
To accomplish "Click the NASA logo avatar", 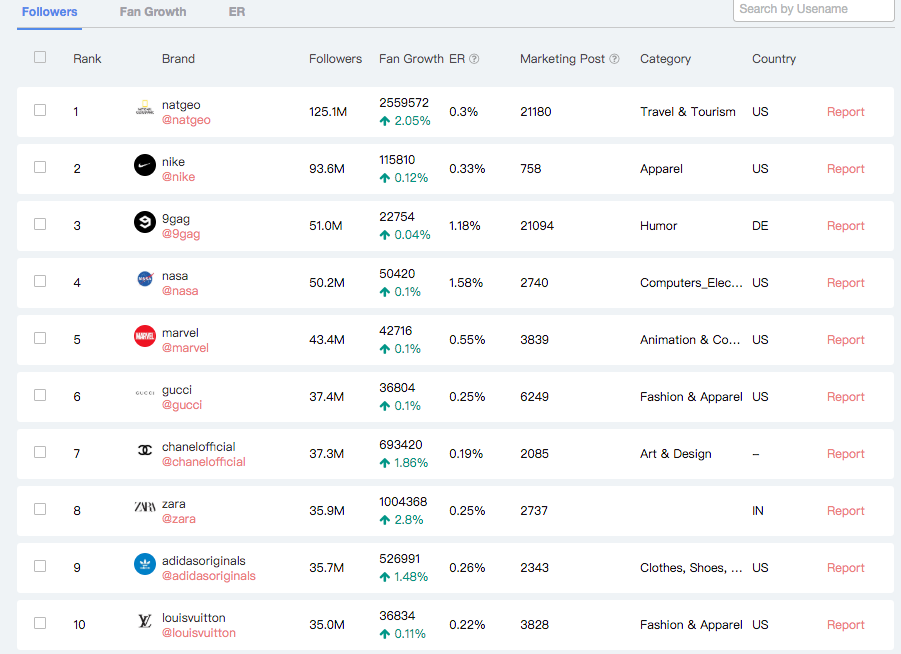I will (143, 277).
